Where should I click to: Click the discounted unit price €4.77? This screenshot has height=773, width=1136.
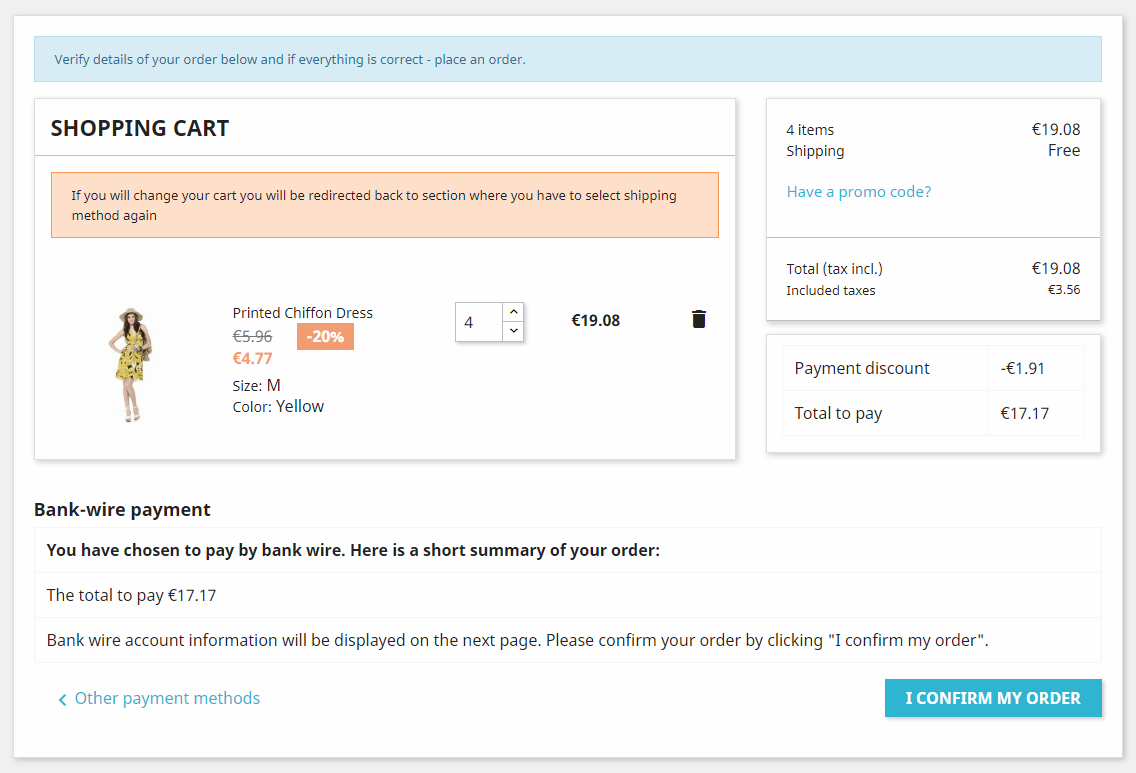pos(252,358)
